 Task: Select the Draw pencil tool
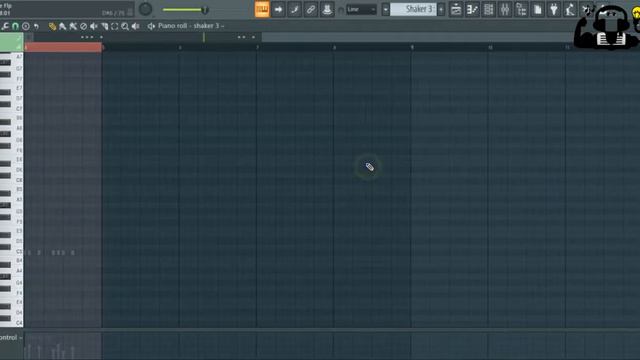pyautogui.click(x=52, y=26)
